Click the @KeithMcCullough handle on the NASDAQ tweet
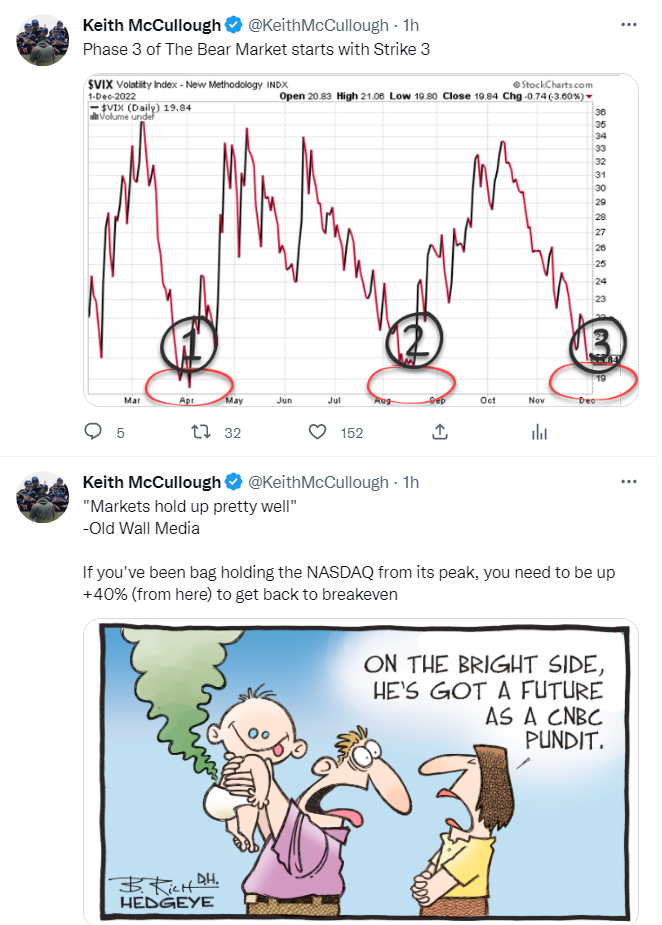Viewport: 662px width, 925px height. 319,482
